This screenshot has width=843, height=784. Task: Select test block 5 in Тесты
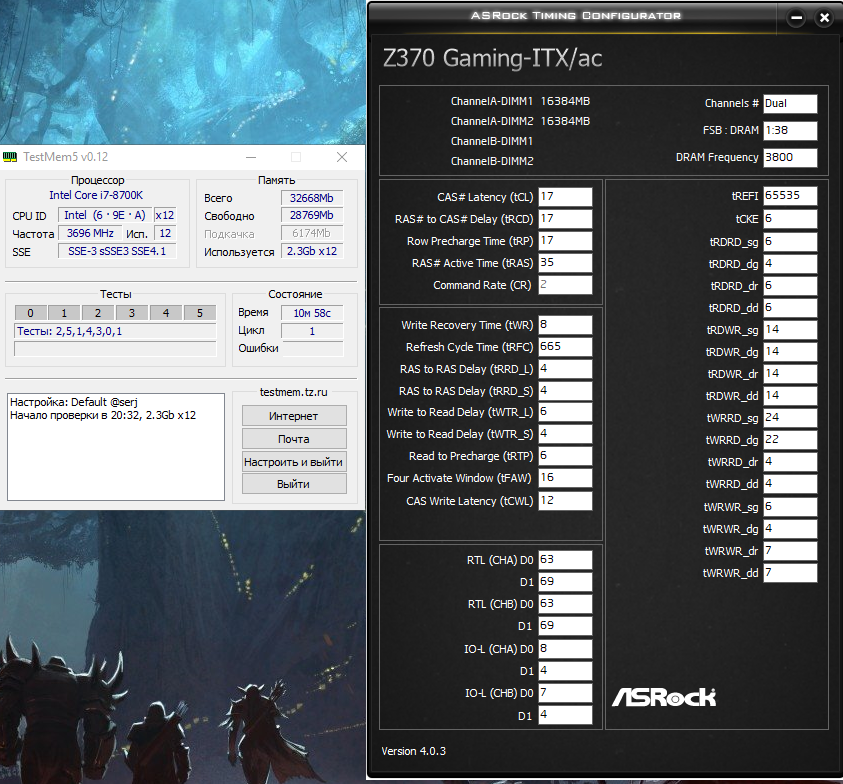[x=199, y=312]
